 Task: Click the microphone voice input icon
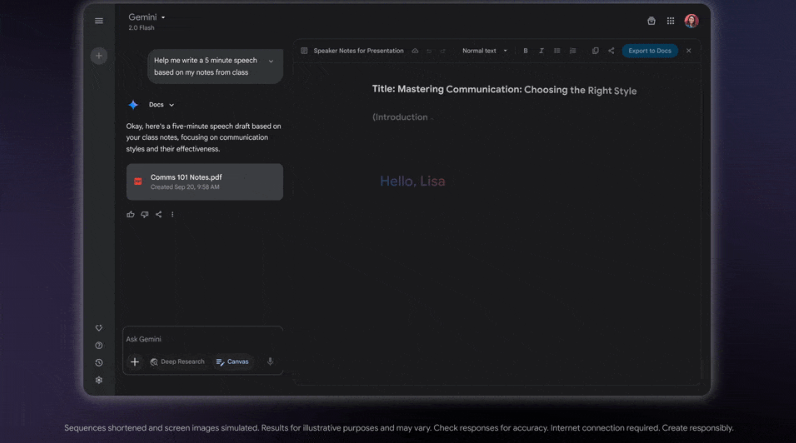point(270,361)
